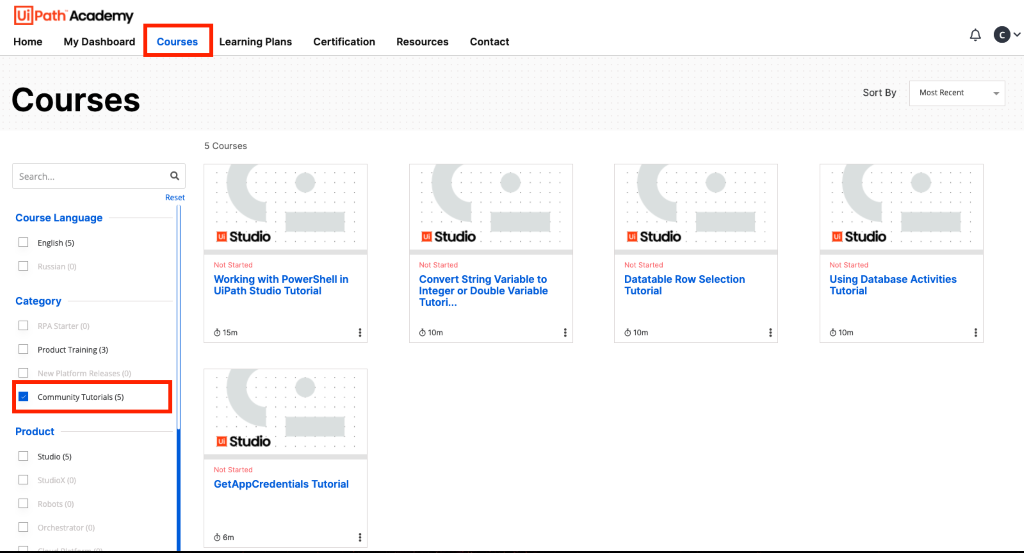Go to the Home tab

pyautogui.click(x=27, y=42)
